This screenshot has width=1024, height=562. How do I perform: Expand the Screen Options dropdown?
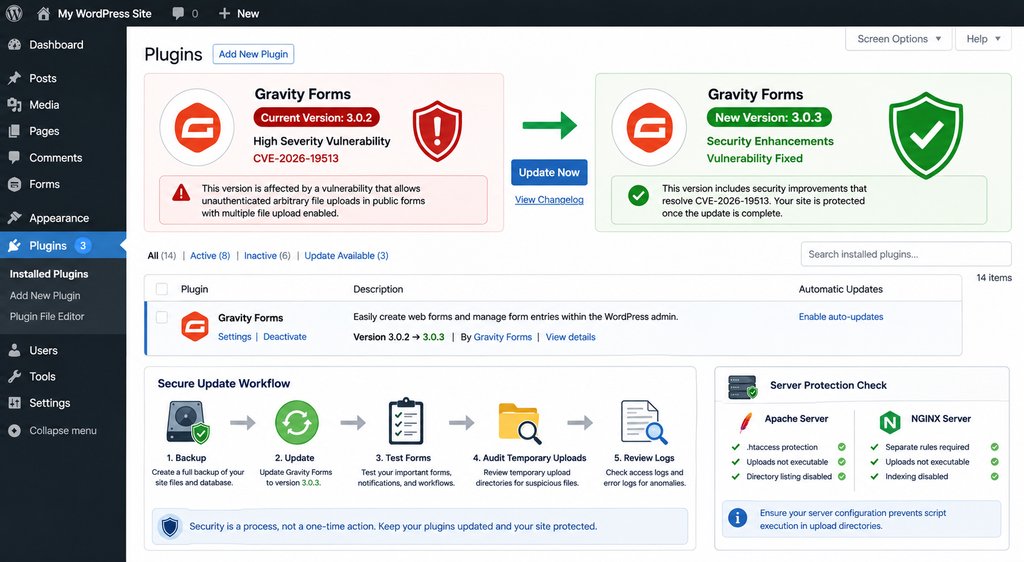click(x=899, y=39)
